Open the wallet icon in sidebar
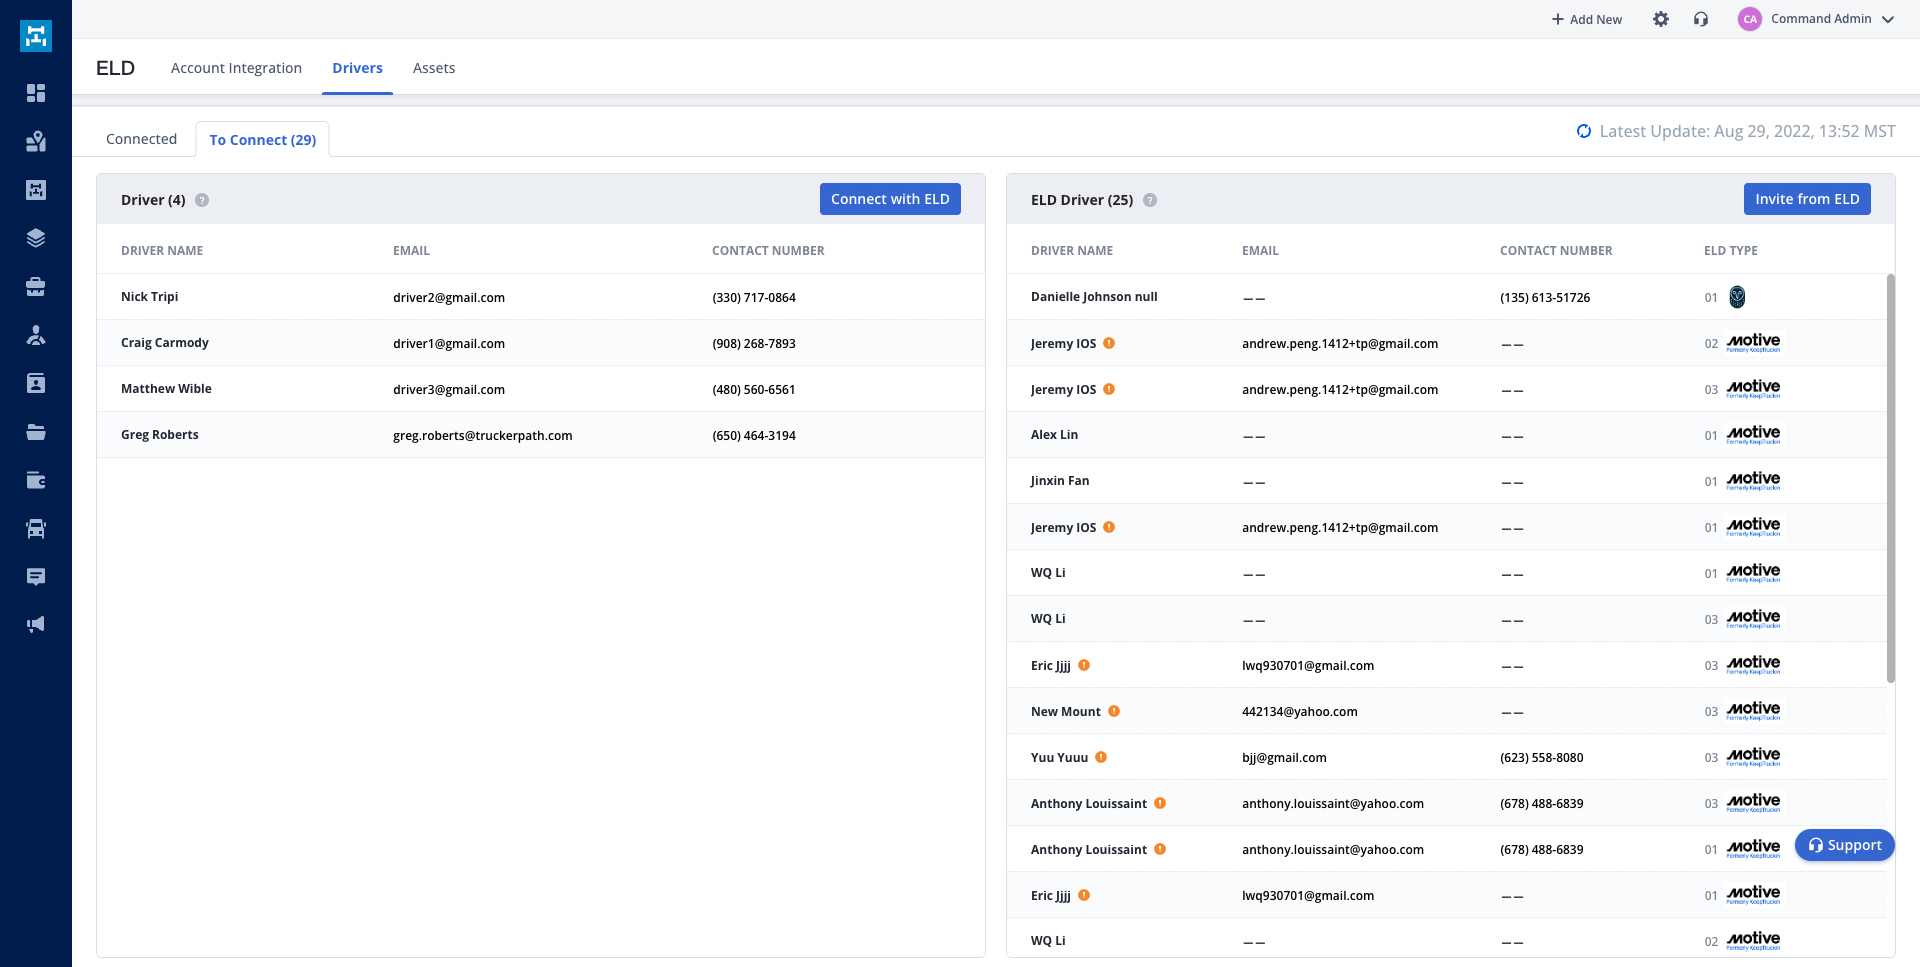 tap(36, 480)
